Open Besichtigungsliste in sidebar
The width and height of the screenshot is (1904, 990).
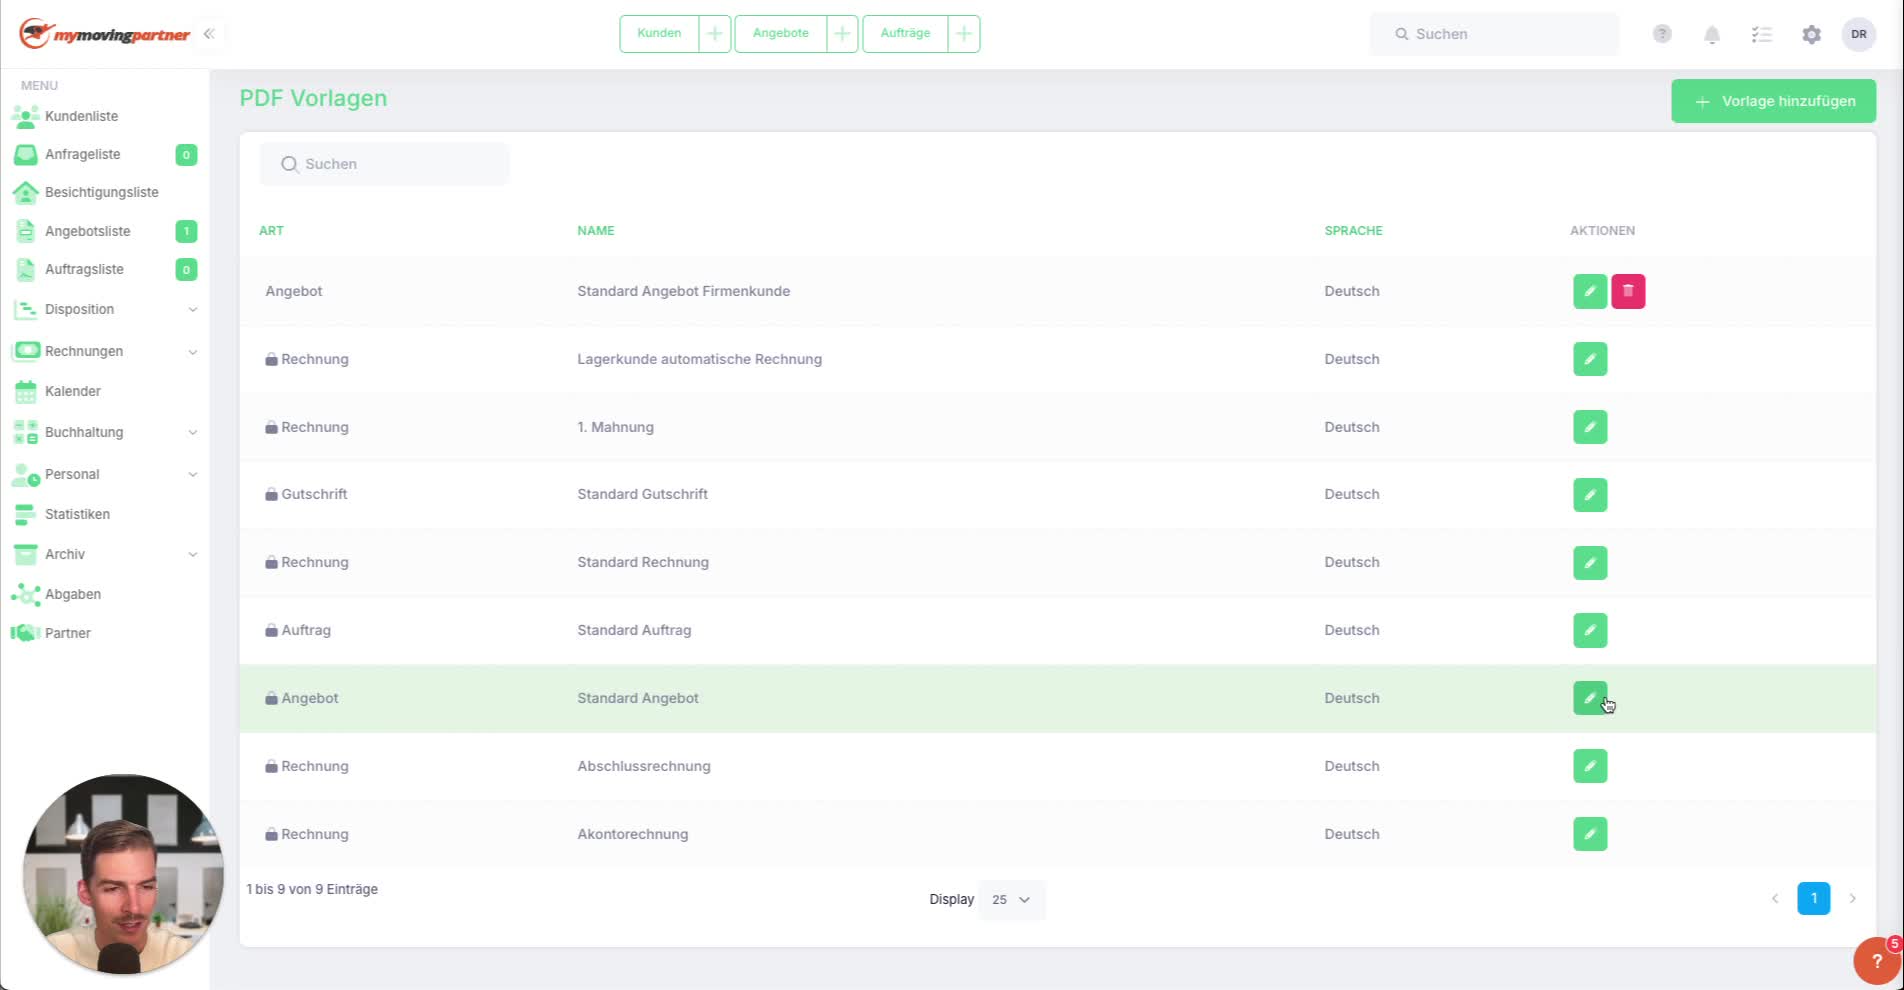point(101,192)
